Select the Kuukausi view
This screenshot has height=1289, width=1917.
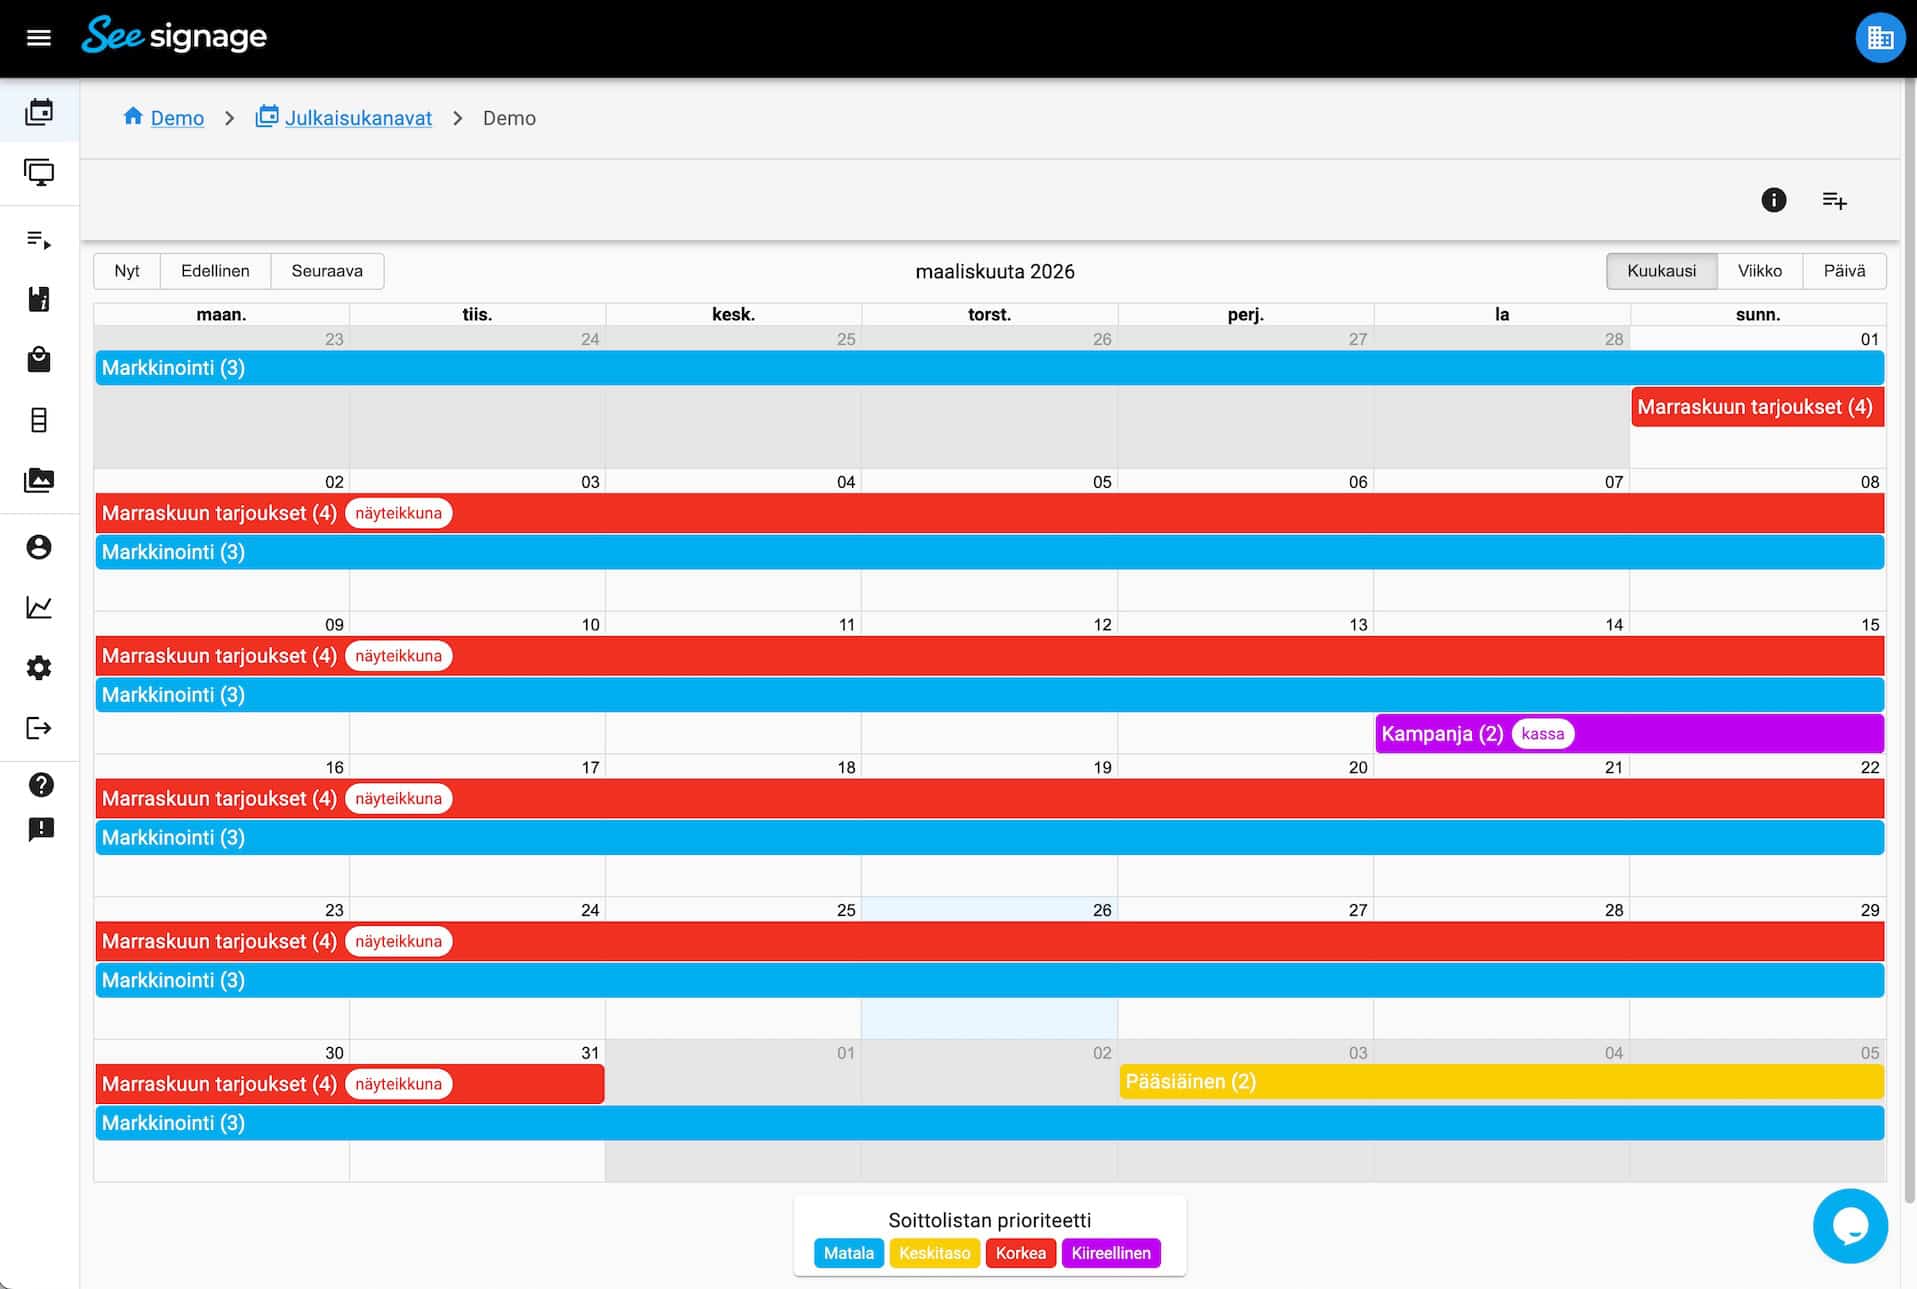click(1661, 271)
